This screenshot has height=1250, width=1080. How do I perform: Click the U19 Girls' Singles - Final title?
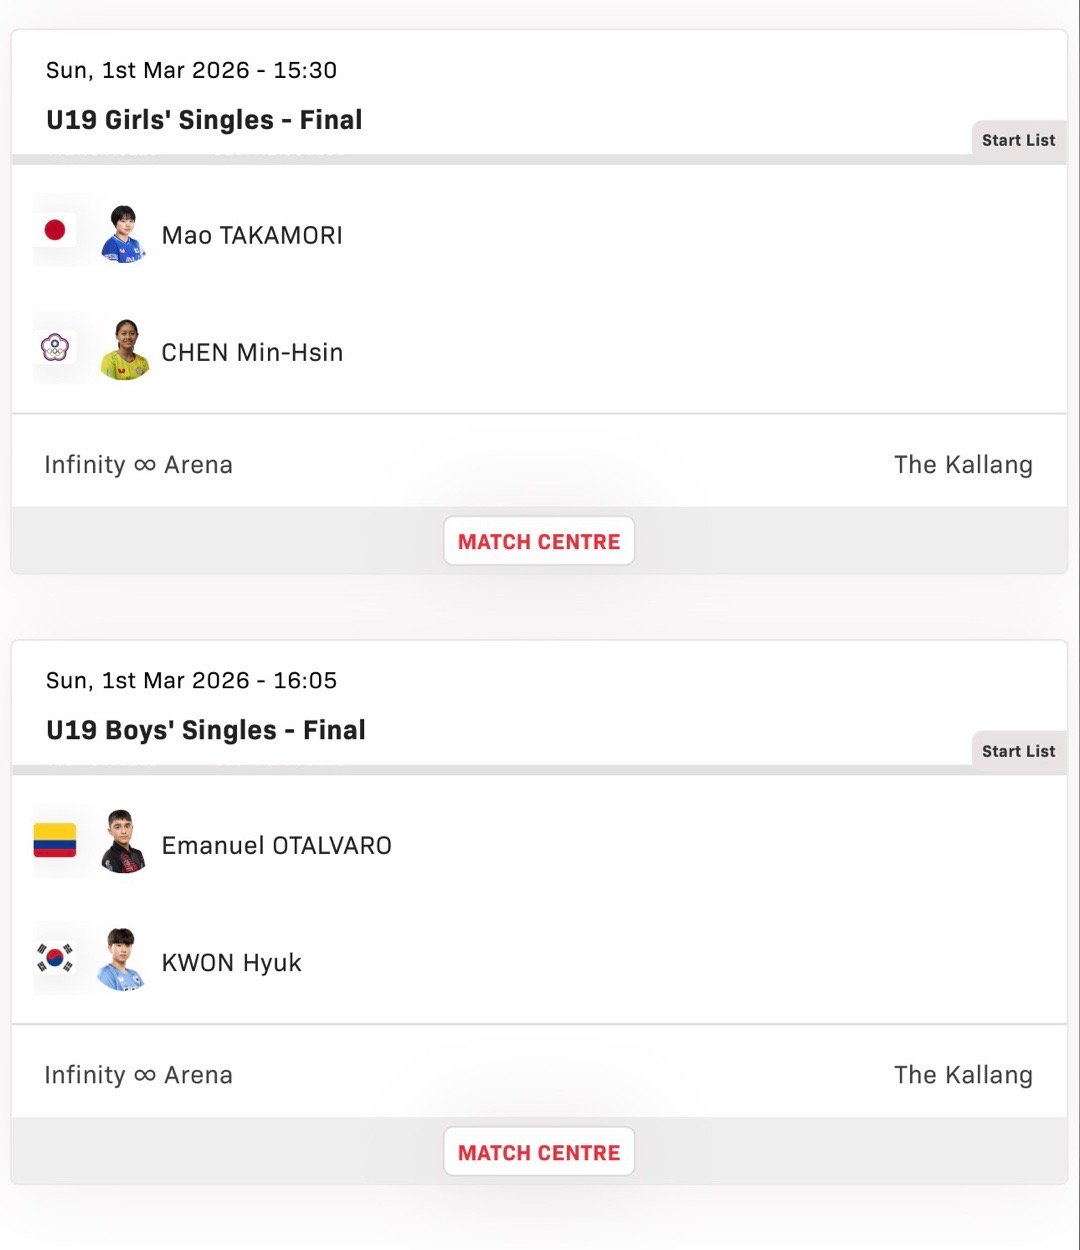pyautogui.click(x=204, y=120)
